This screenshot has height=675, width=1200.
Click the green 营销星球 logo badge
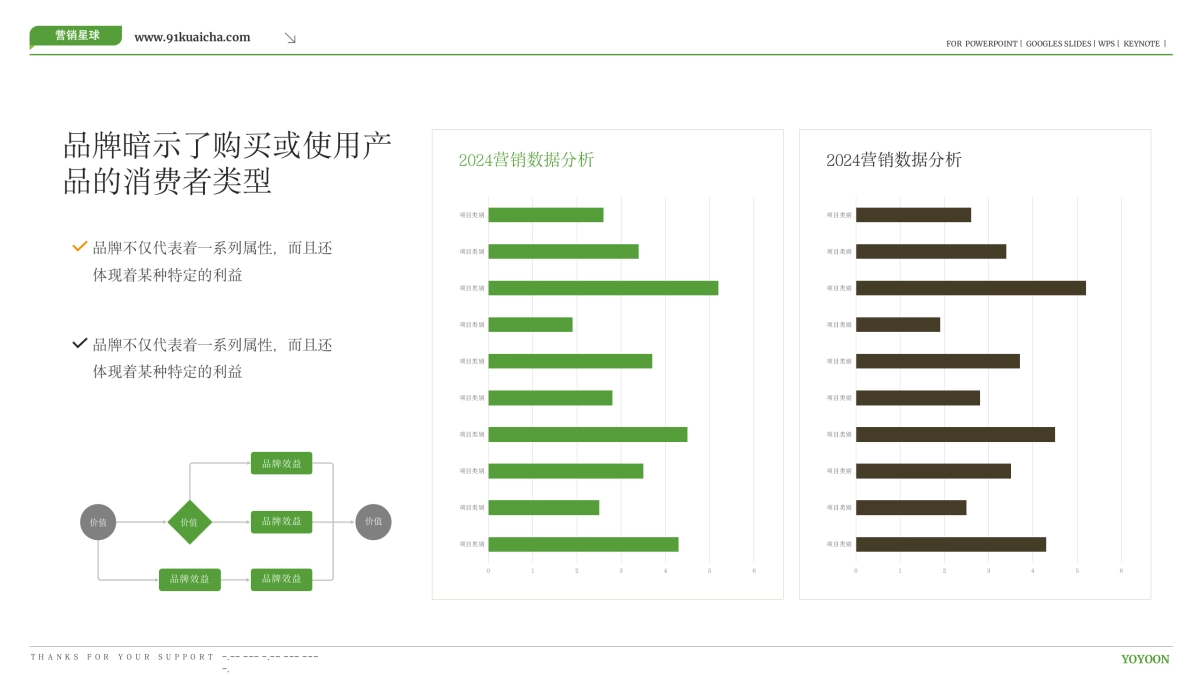[x=78, y=36]
